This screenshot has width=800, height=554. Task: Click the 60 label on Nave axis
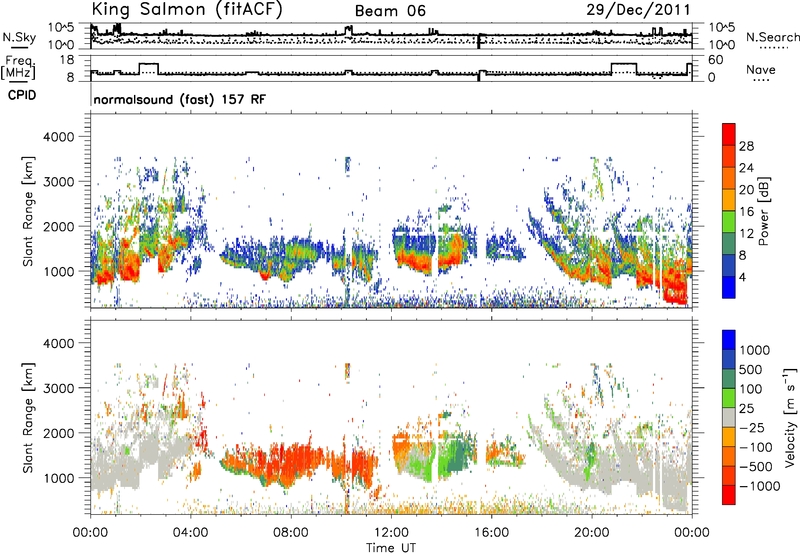coord(716,60)
